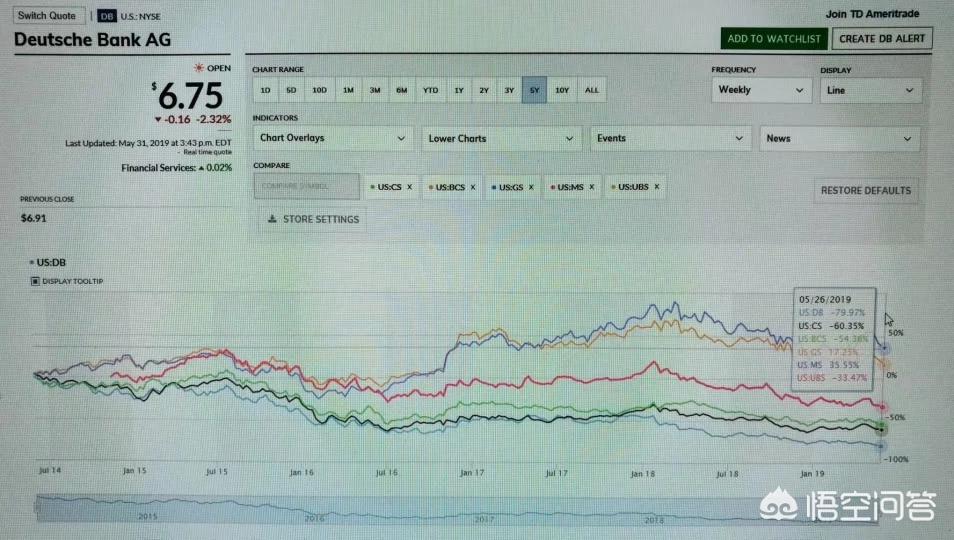Toggle the Display Tooltip checkbox
The image size is (954, 540).
35,281
